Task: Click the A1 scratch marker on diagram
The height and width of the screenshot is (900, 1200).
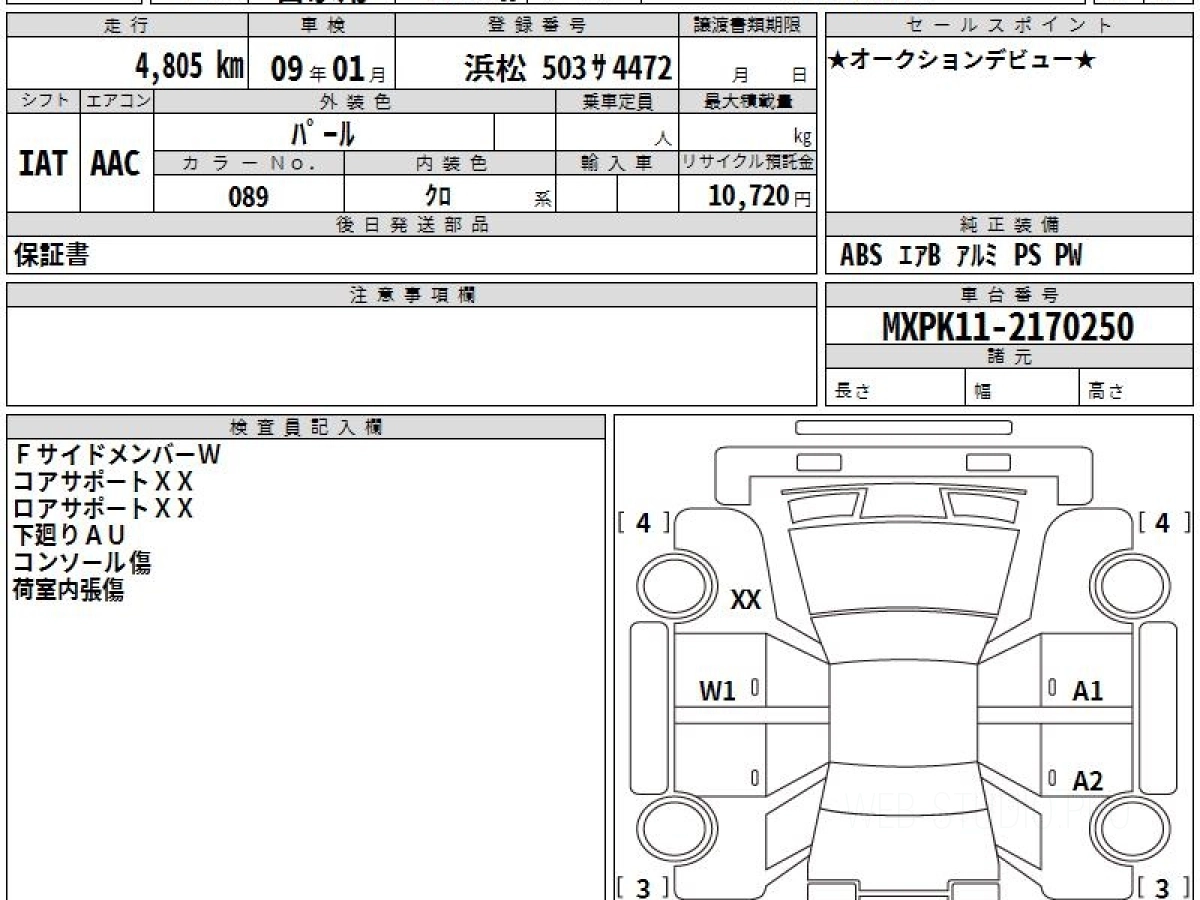Action: coord(1087,690)
